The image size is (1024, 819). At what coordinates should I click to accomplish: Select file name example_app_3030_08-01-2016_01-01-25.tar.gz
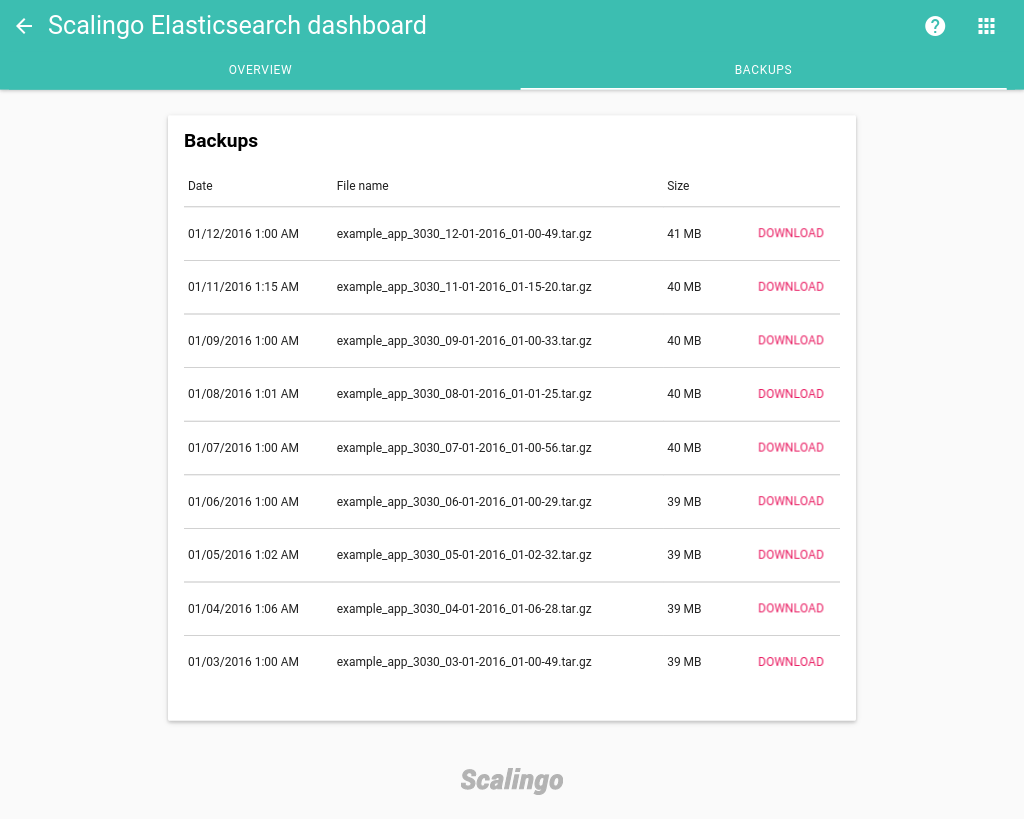pos(464,394)
